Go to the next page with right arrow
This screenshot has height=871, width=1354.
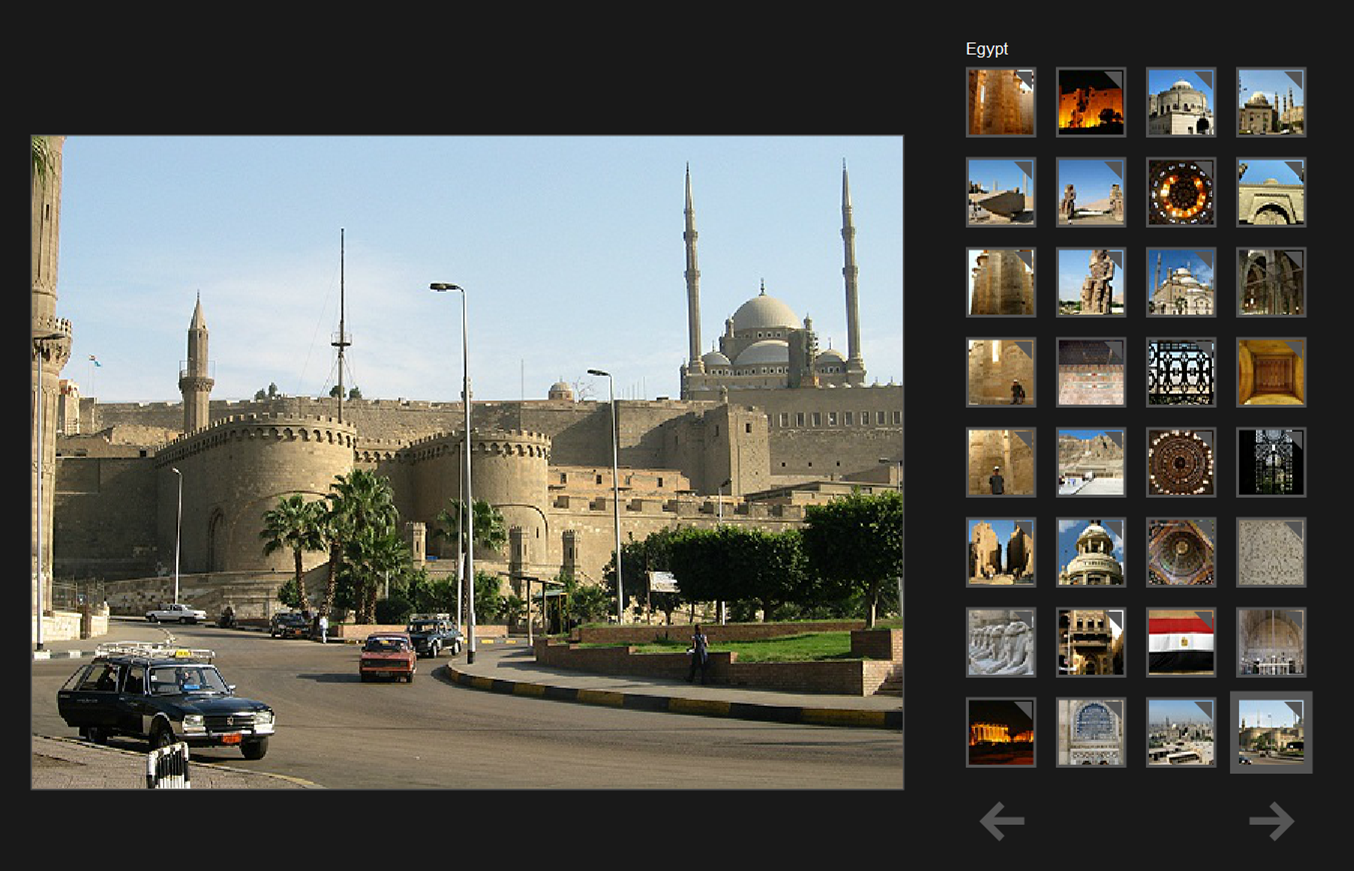click(1271, 821)
